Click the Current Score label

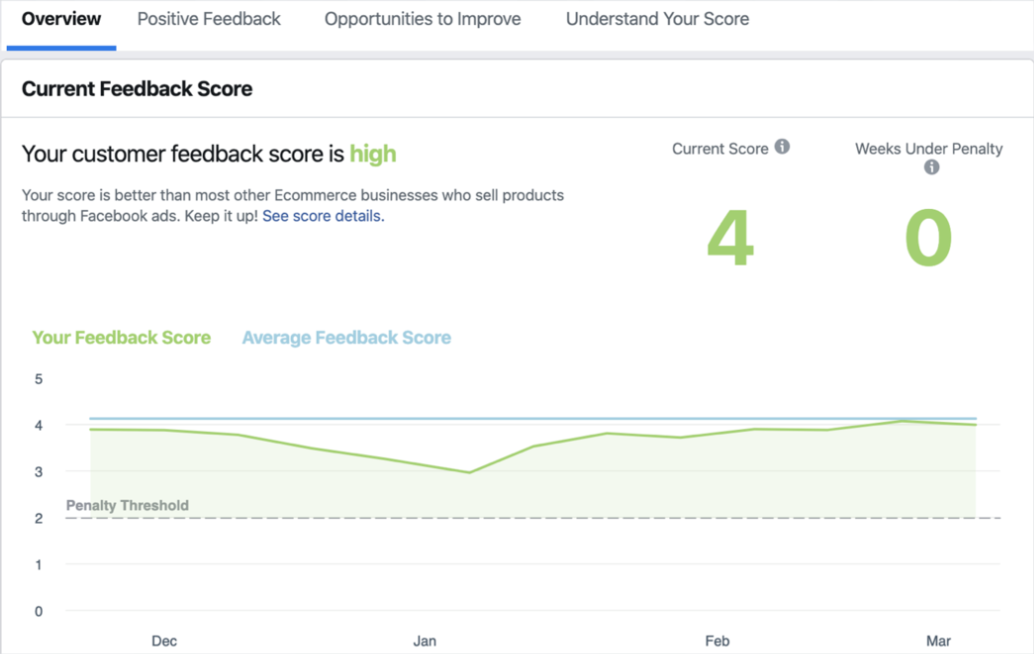tap(720, 149)
